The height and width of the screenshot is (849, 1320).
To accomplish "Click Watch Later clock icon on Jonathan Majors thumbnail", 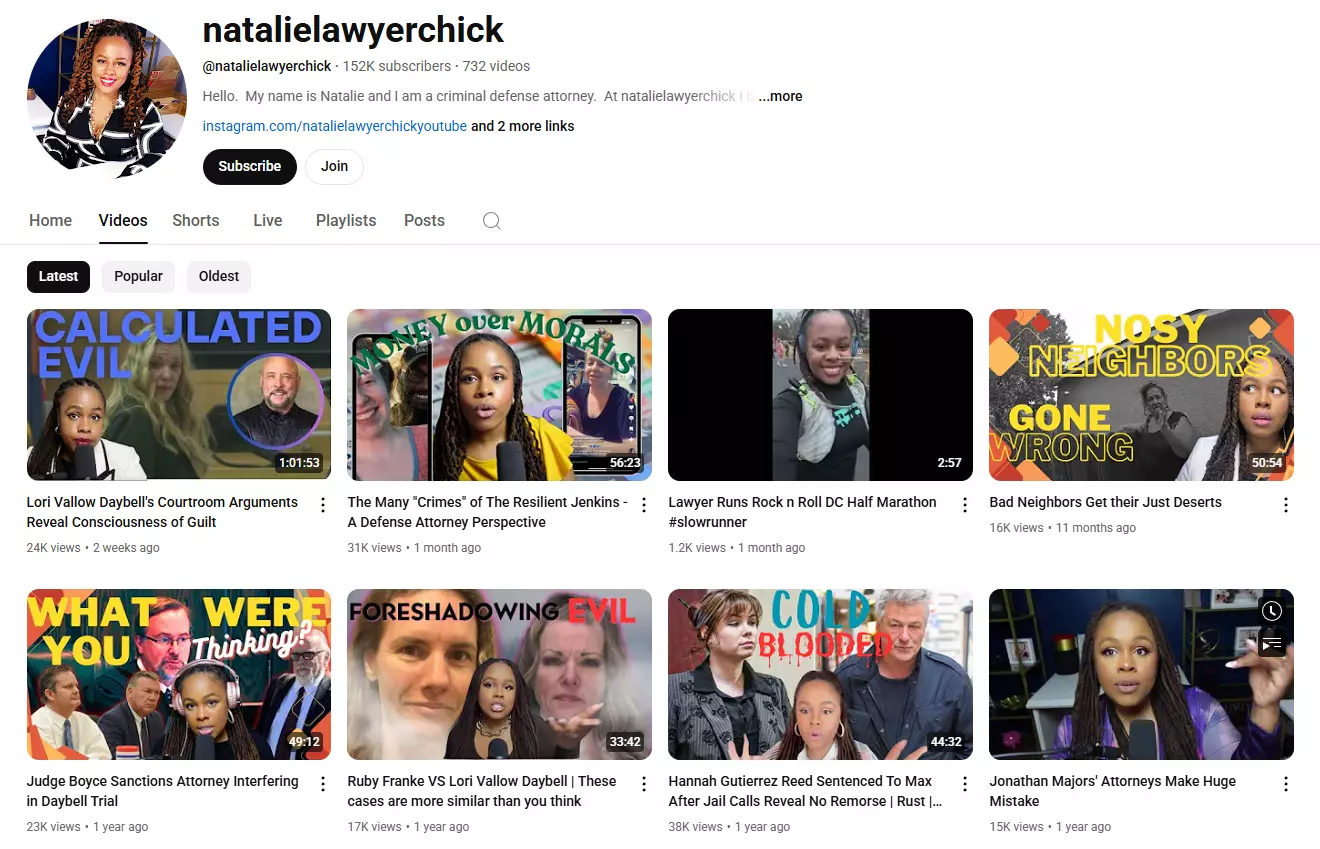I will tap(1271, 611).
